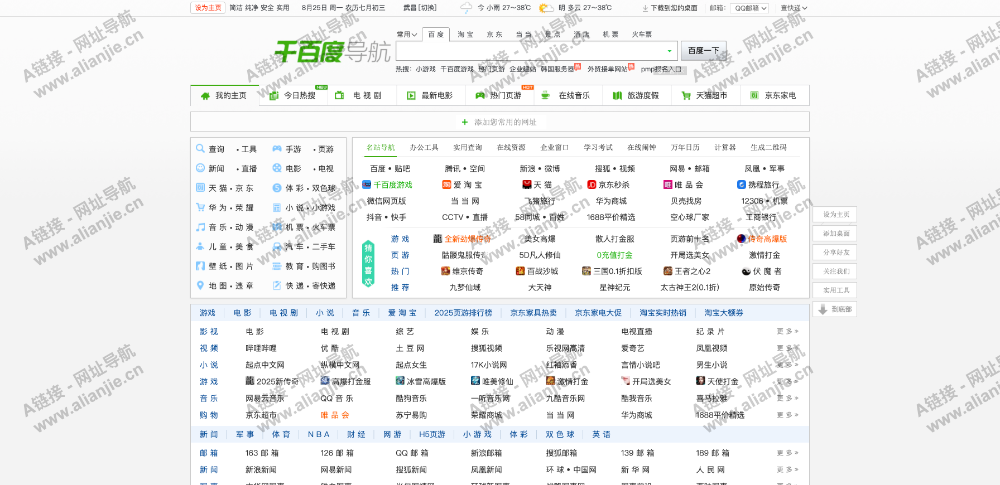This screenshot has height=485, width=1000.
Task: Switch to the 淘宝 search tab
Action: pos(465,34)
